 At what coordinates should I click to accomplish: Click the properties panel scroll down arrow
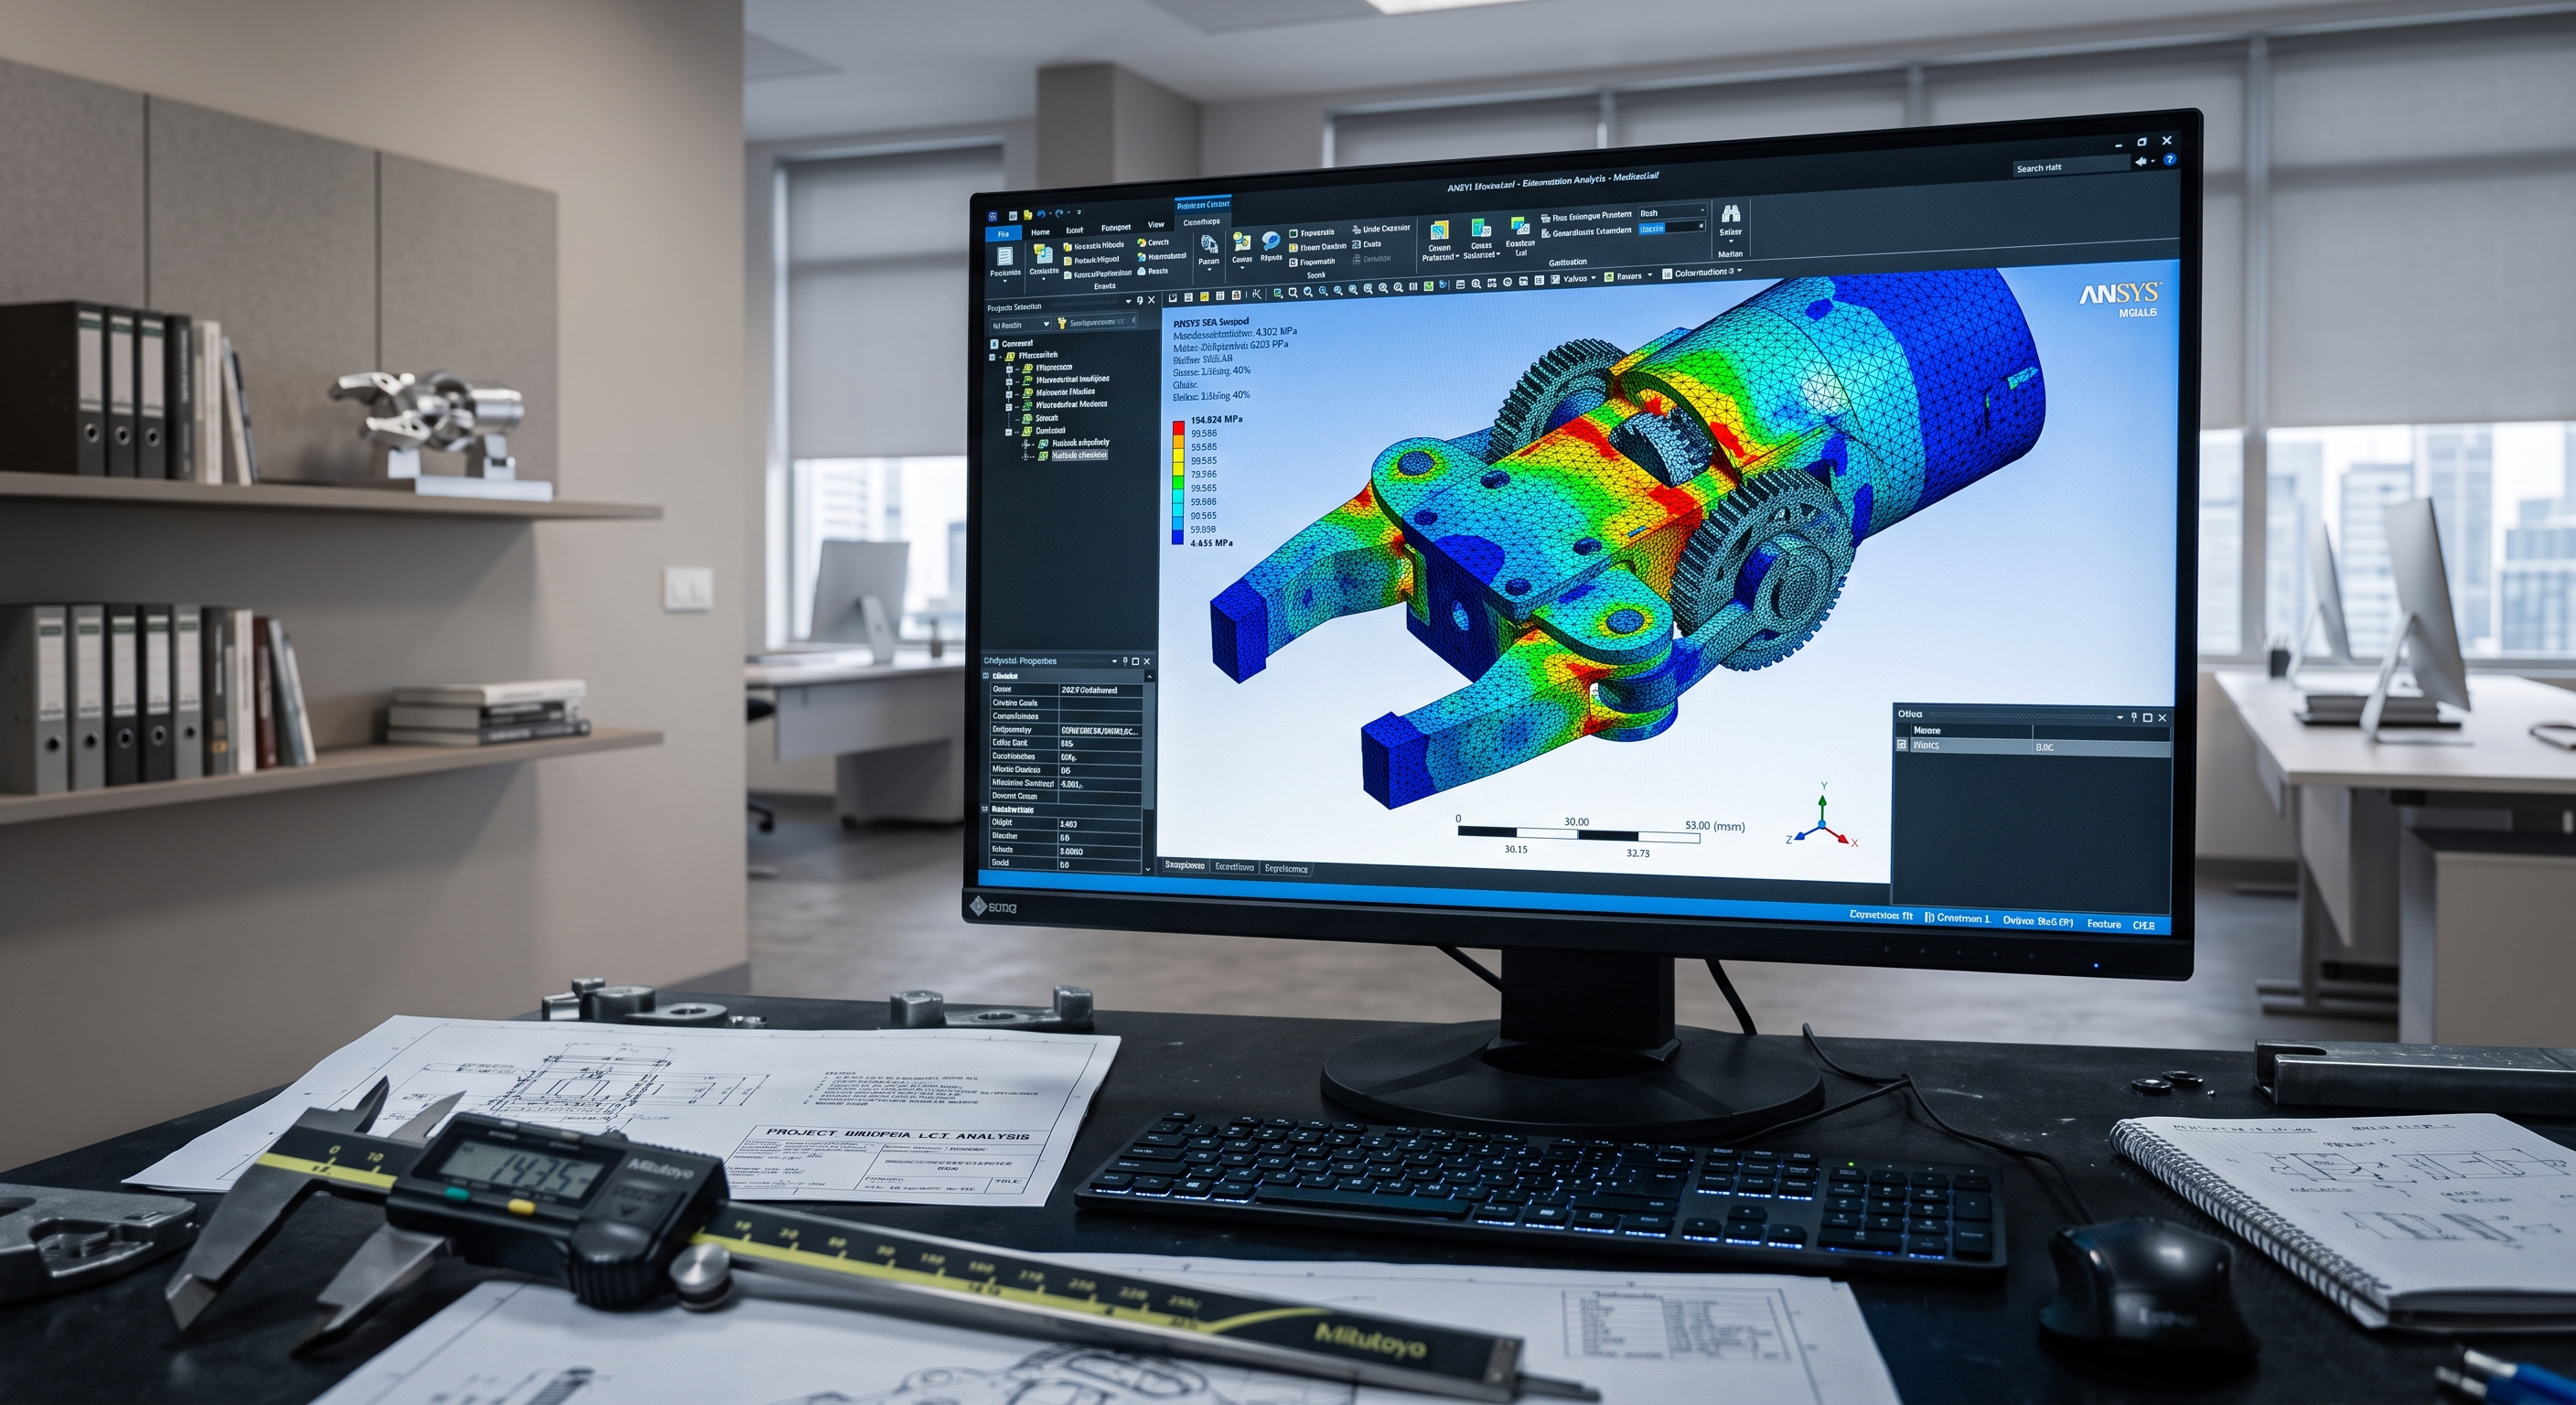(x=1148, y=869)
